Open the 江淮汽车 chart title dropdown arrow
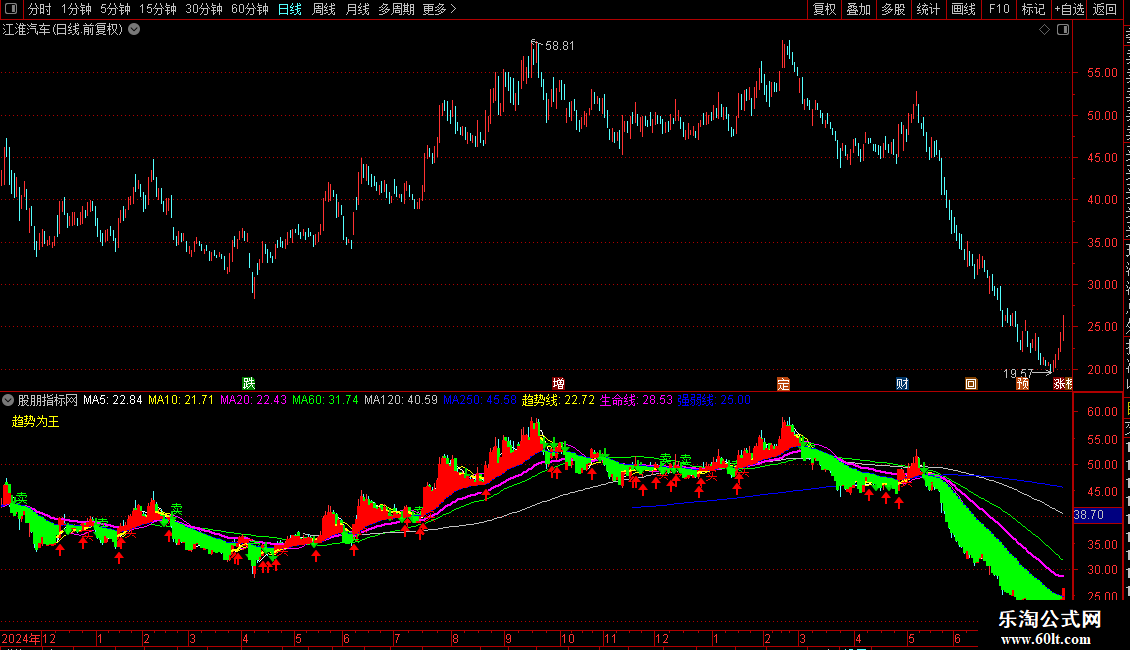Screen dimensions: 1130x650 (134, 30)
